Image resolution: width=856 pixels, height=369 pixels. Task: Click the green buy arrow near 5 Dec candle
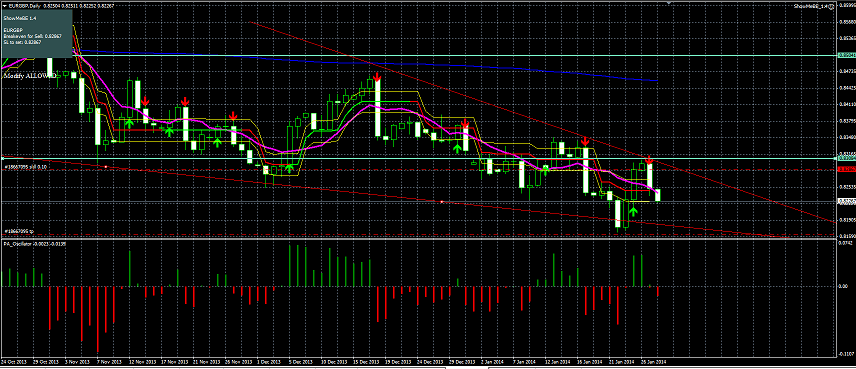coord(289,168)
